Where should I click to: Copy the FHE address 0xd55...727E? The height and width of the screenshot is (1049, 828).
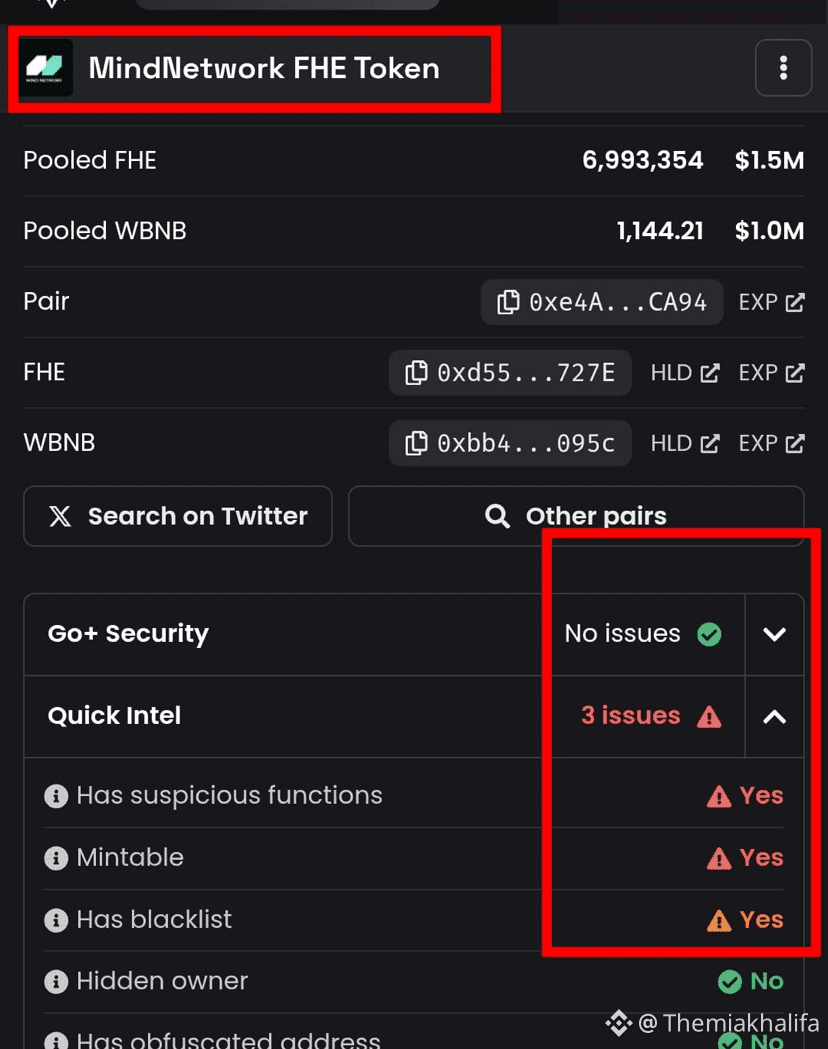(x=510, y=373)
